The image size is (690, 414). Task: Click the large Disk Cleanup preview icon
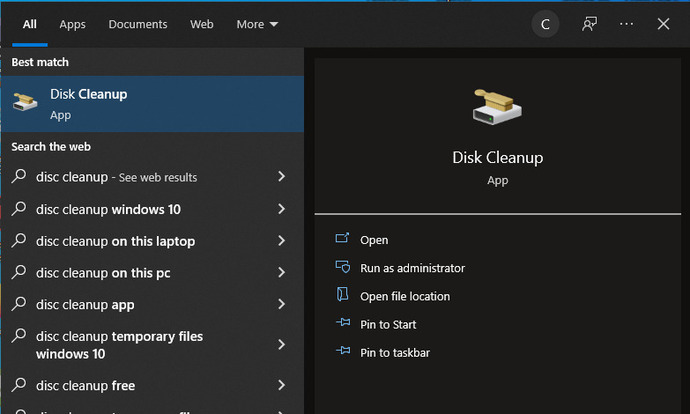(497, 110)
